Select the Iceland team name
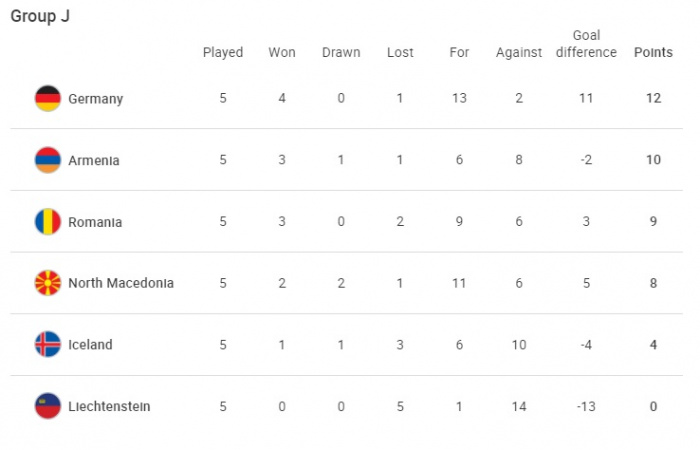 pyautogui.click(x=90, y=345)
